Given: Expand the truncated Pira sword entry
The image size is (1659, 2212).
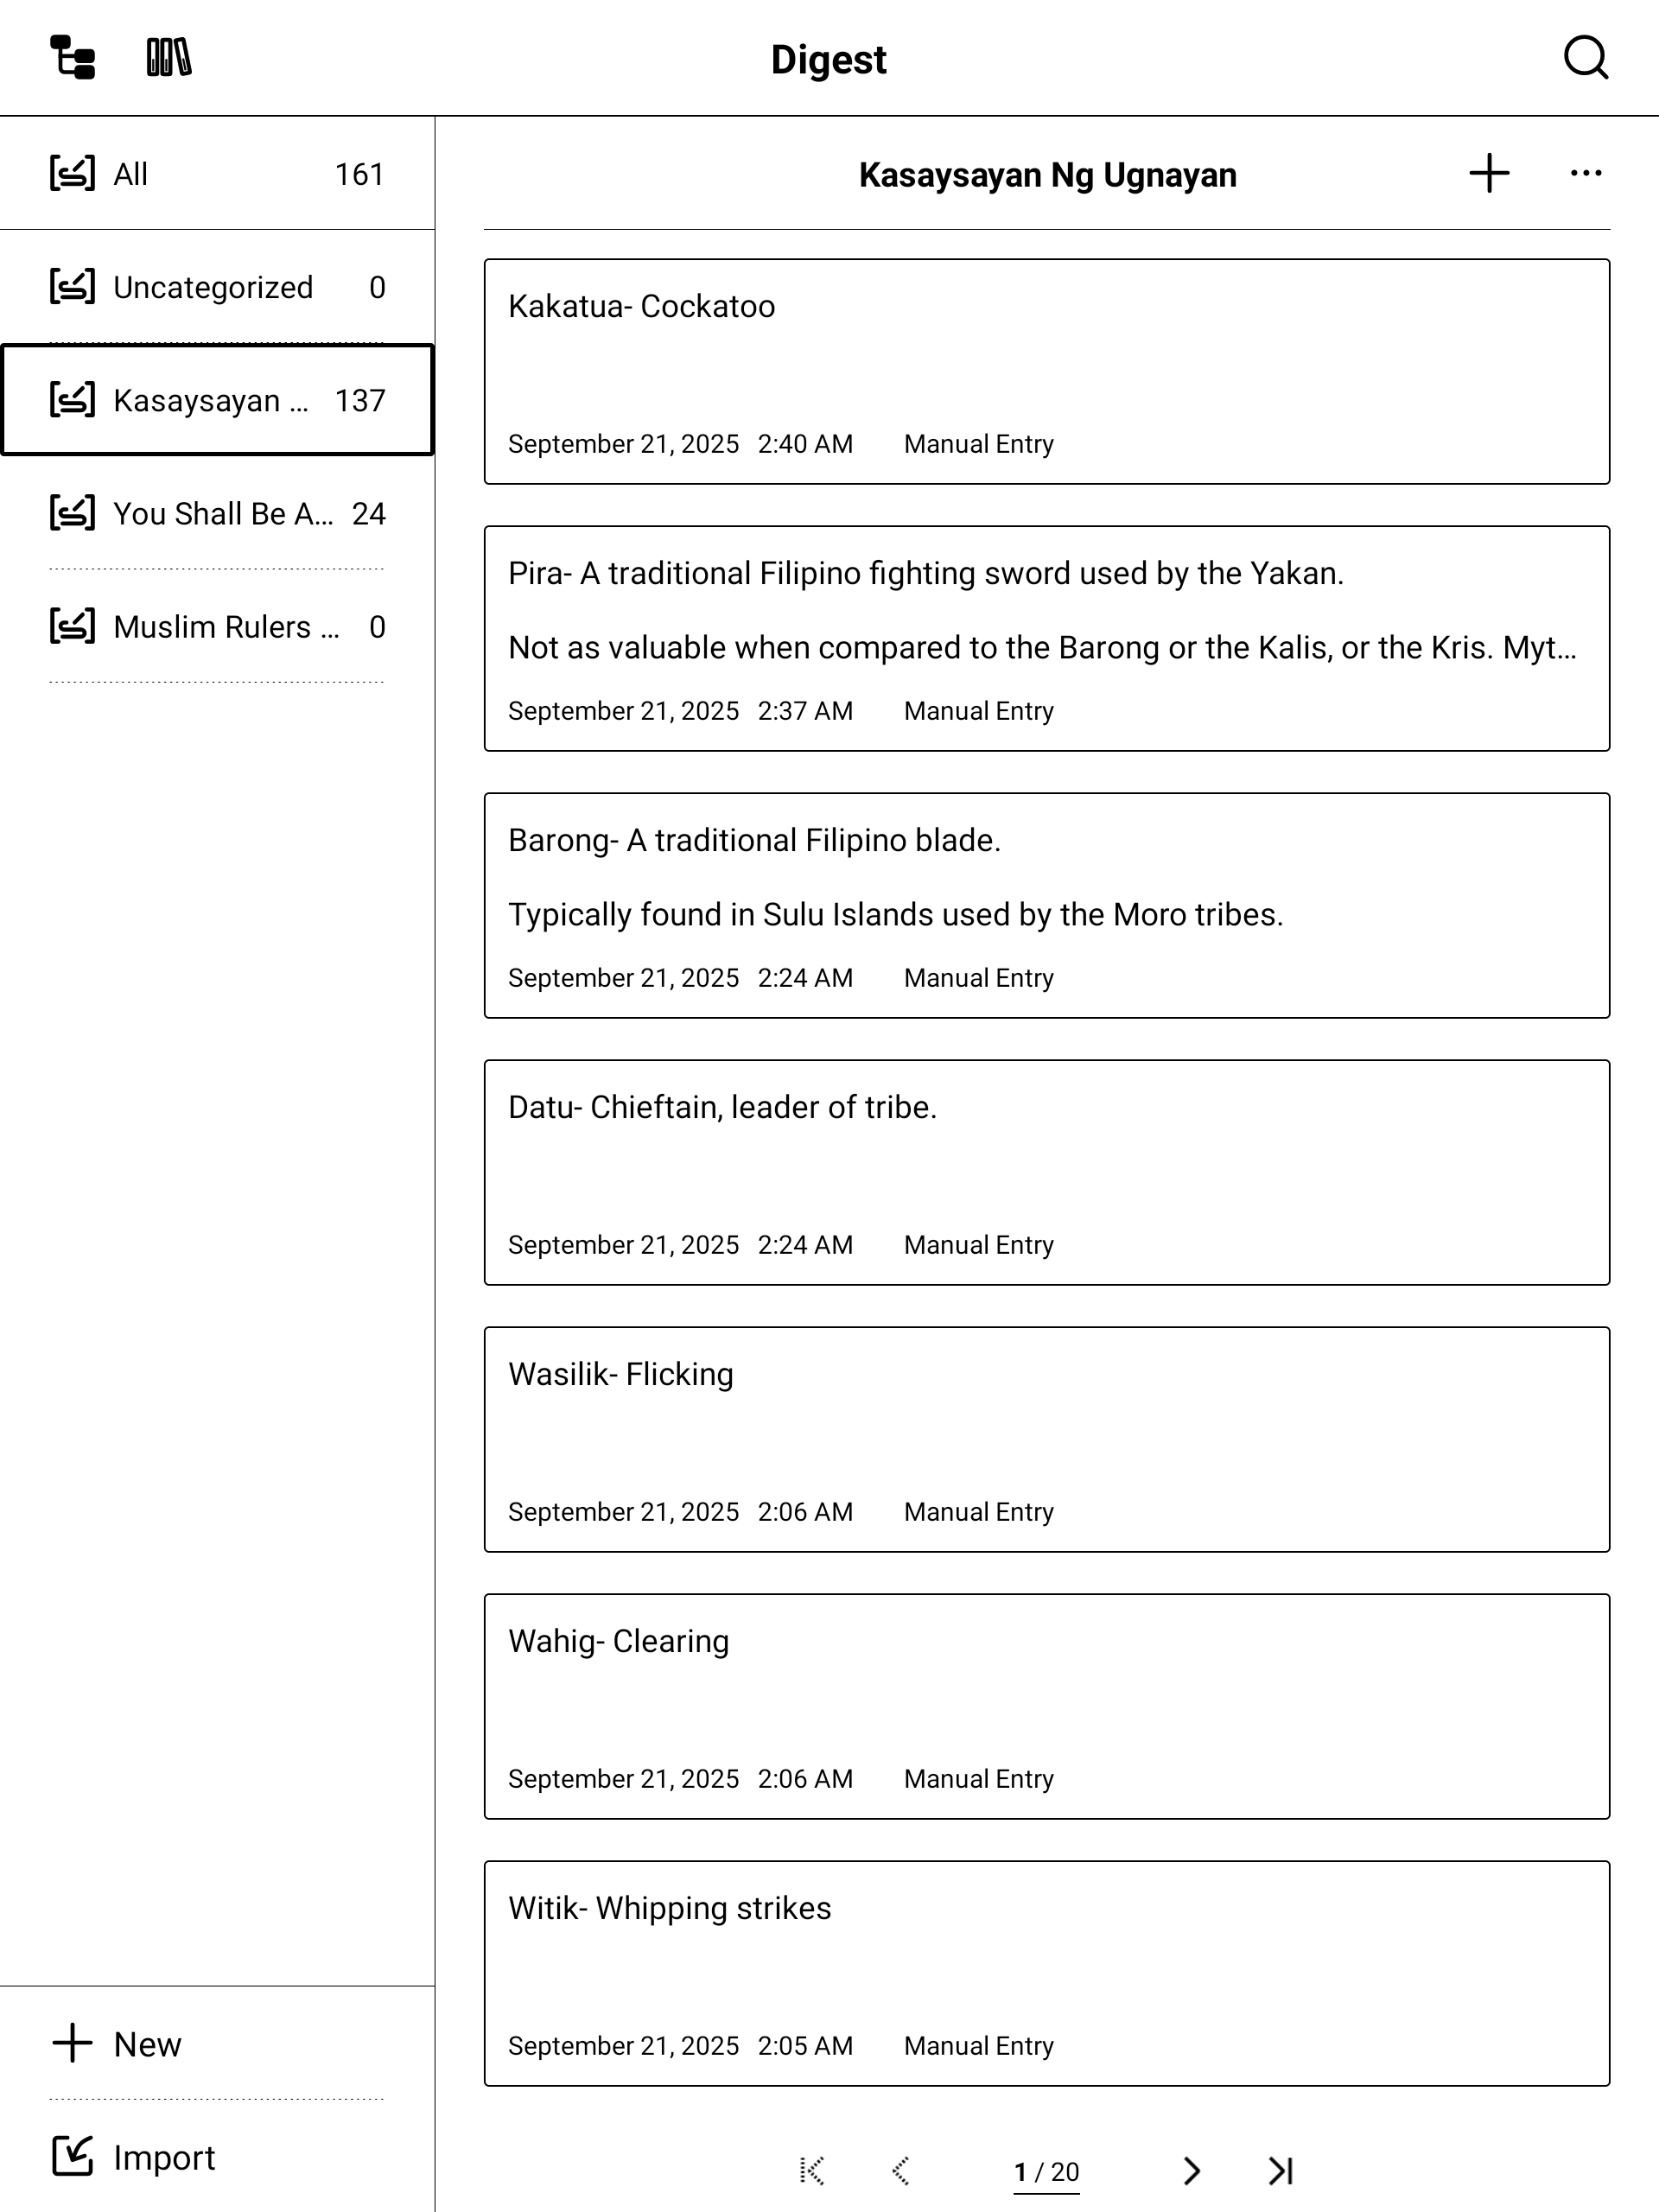Looking at the screenshot, I should click(1046, 638).
